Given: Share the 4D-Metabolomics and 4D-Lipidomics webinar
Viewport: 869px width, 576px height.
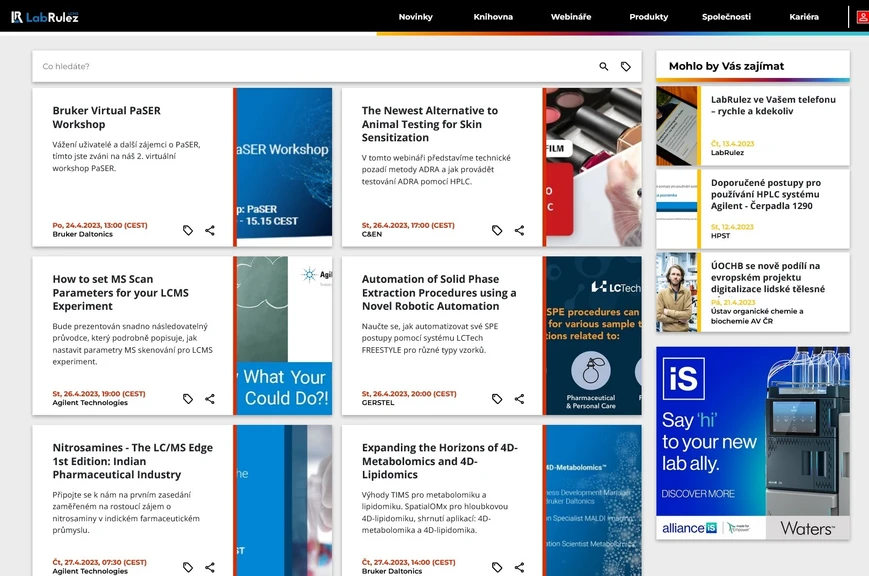Looking at the screenshot, I should click(519, 567).
